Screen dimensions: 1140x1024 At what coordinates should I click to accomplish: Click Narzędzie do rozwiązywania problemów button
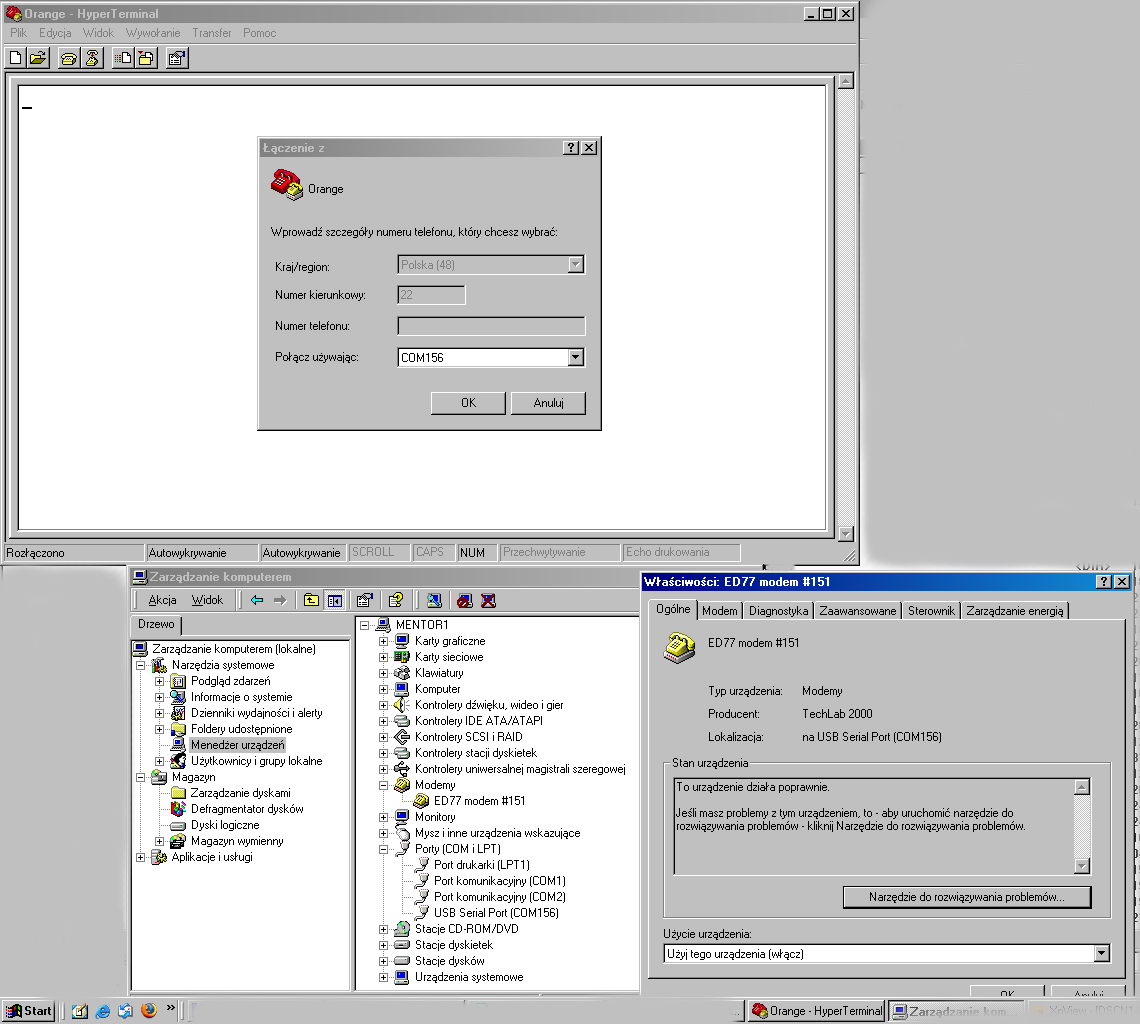click(x=967, y=897)
